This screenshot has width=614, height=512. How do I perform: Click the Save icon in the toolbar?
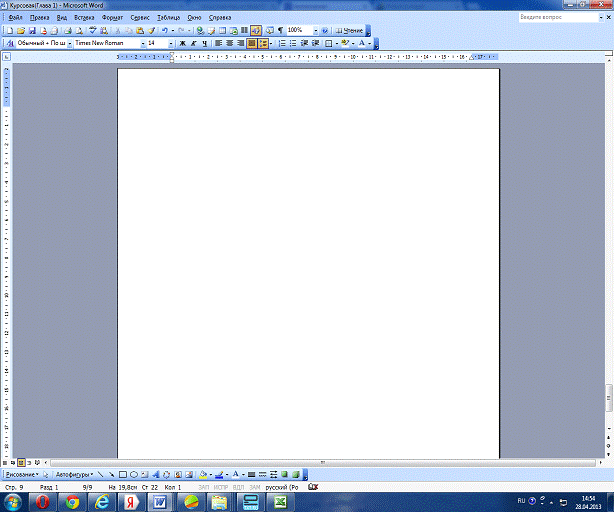[x=31, y=31]
